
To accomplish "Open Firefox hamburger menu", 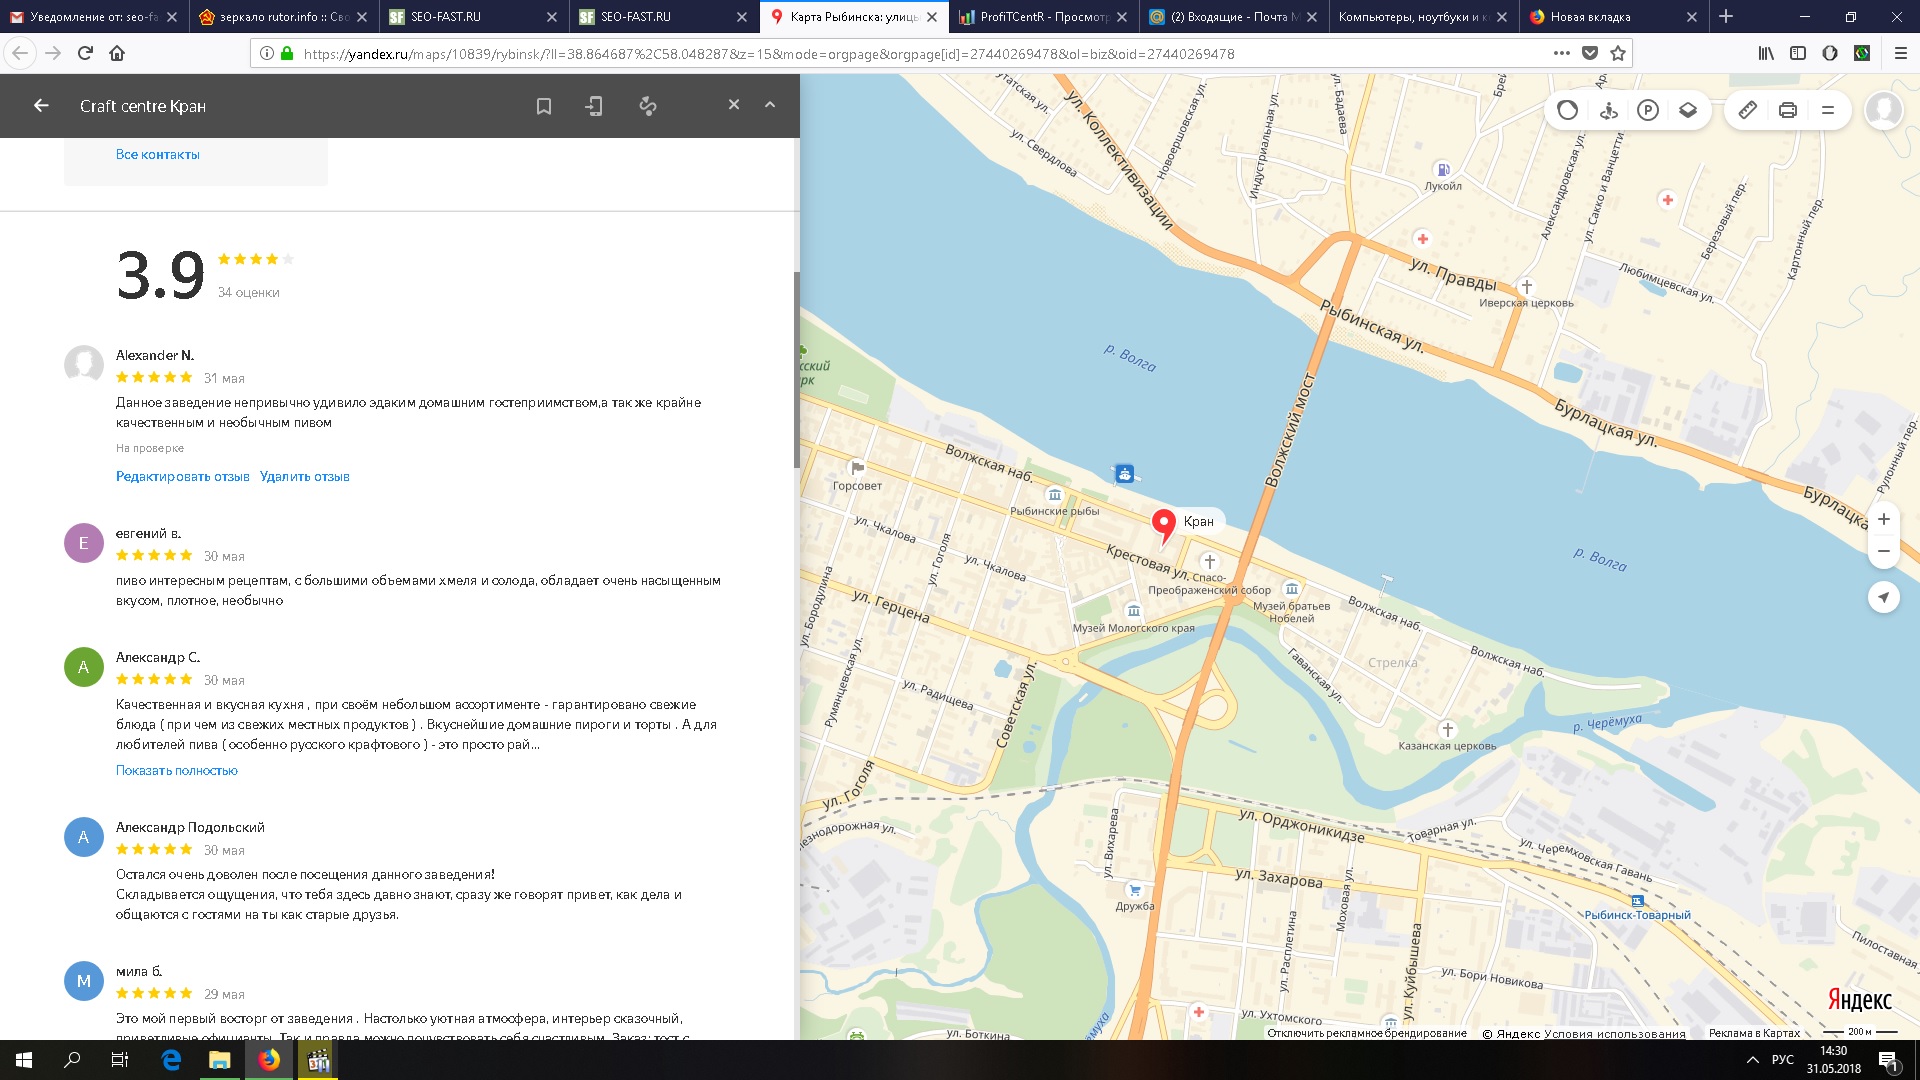I will [1901, 54].
